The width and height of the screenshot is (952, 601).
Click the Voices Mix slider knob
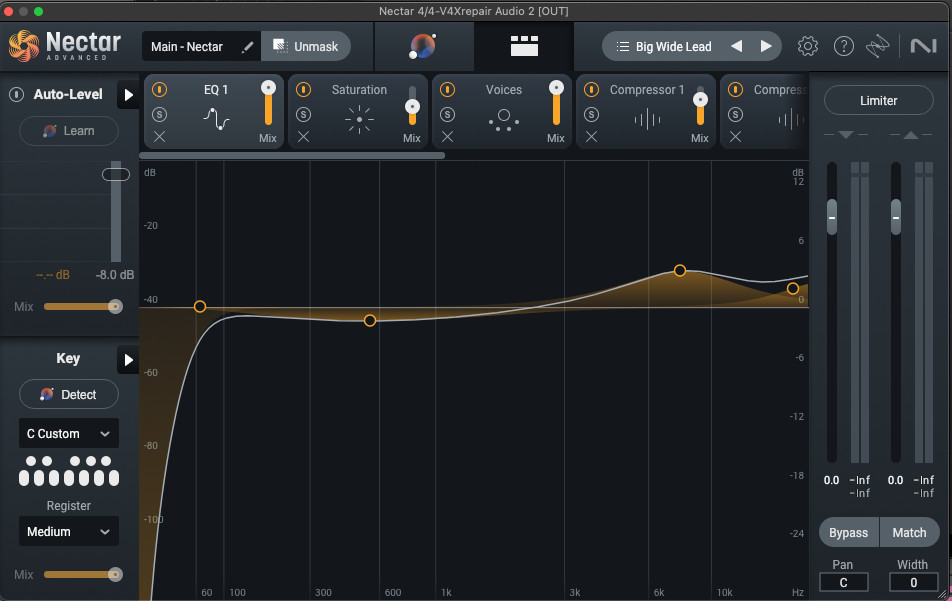[556, 88]
